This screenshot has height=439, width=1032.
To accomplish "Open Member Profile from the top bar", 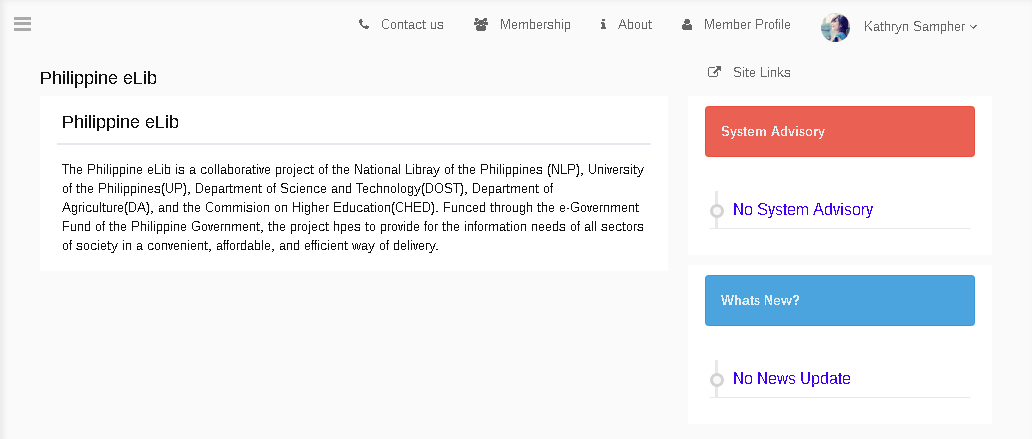I will [x=747, y=25].
